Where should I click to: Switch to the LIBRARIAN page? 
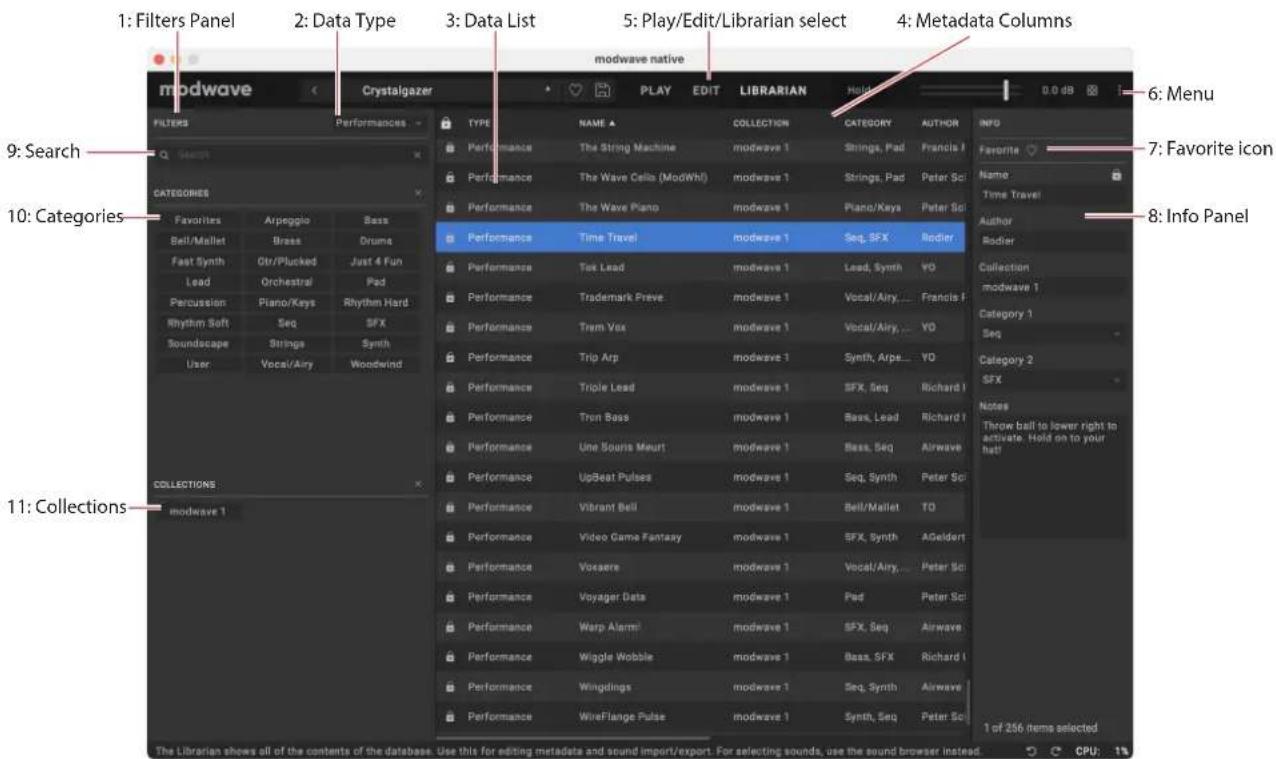pyautogui.click(x=773, y=90)
